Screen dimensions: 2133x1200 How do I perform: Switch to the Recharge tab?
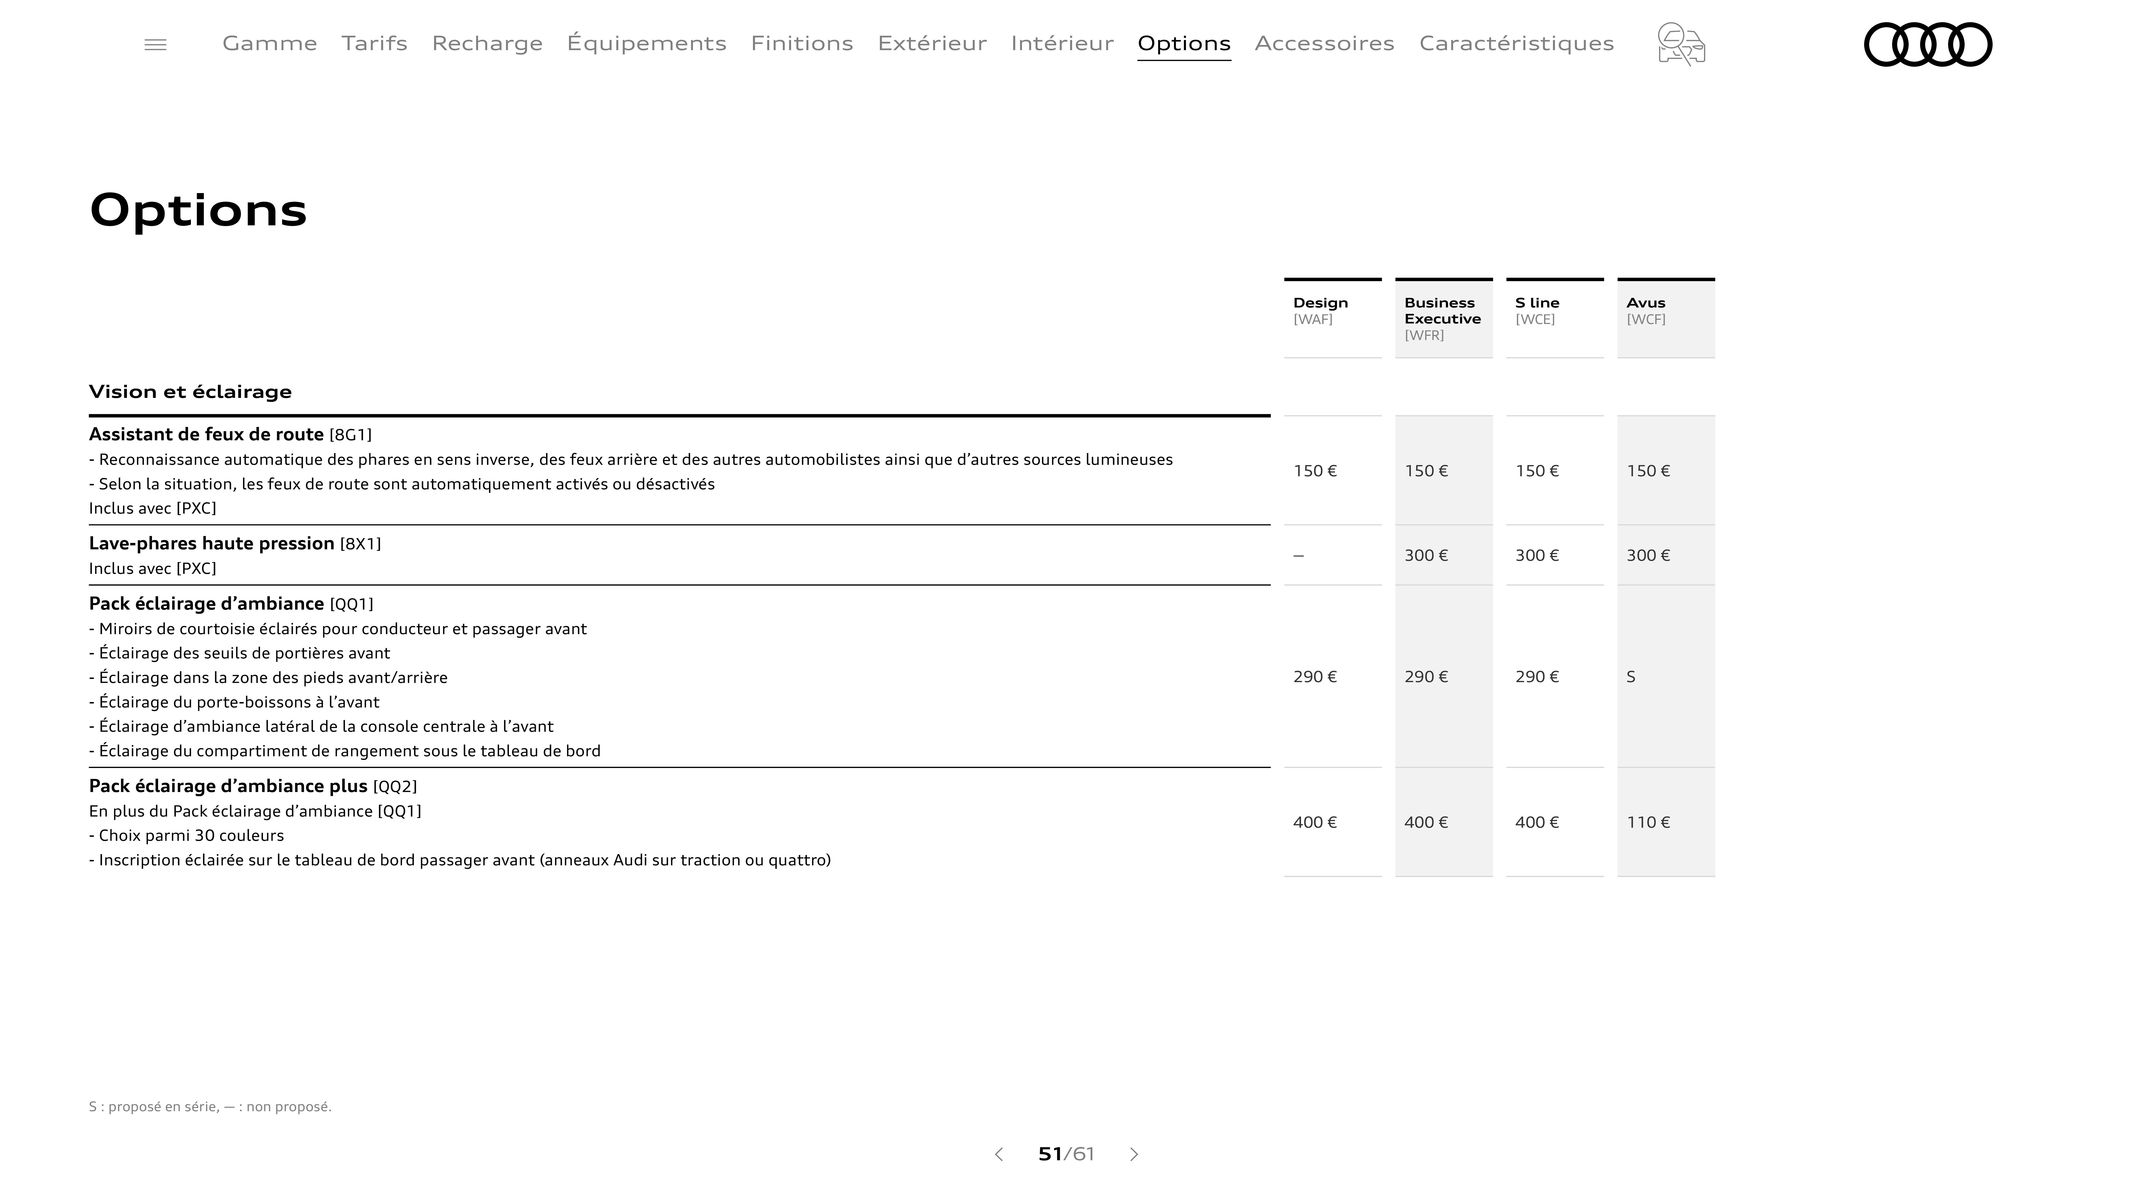pos(487,43)
